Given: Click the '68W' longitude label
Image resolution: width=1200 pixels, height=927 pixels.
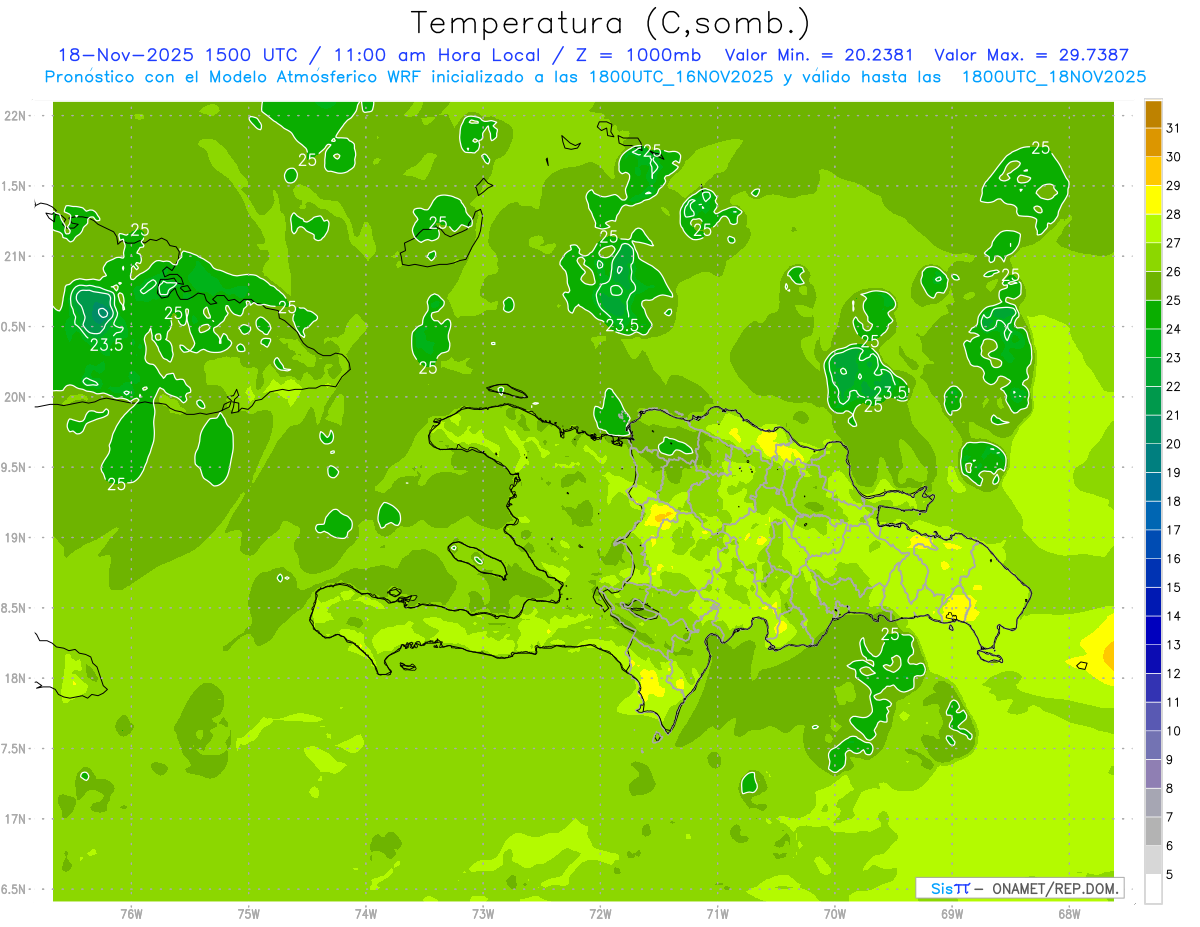Looking at the screenshot, I should click(x=1069, y=913).
